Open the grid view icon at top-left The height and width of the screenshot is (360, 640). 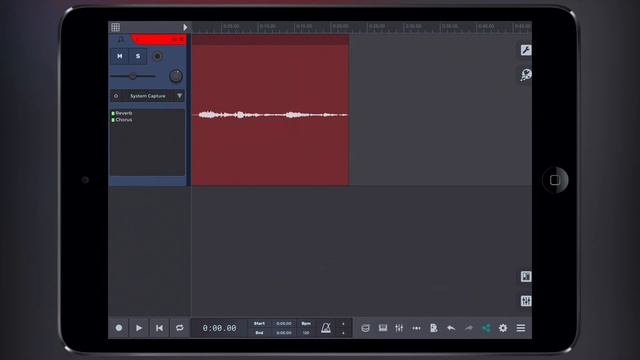pos(116,27)
